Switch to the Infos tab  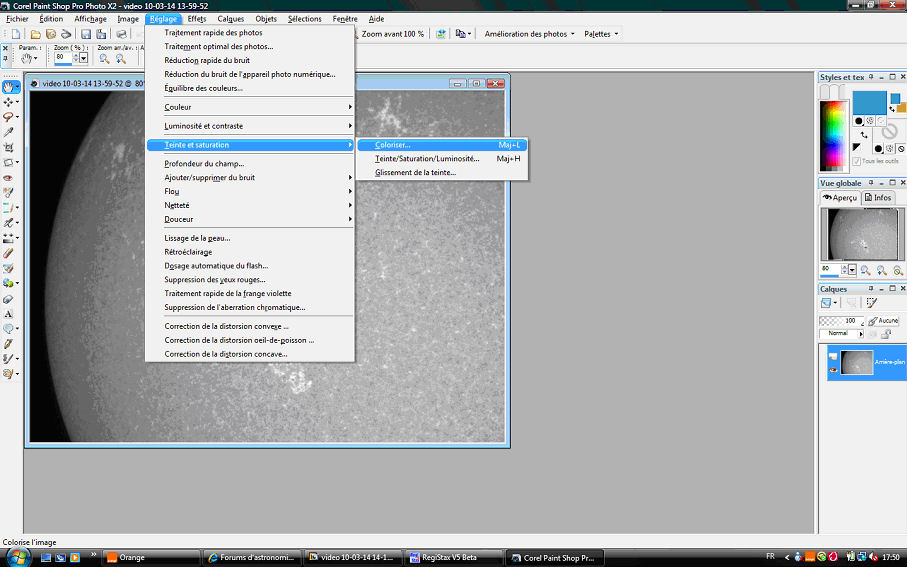click(x=878, y=198)
